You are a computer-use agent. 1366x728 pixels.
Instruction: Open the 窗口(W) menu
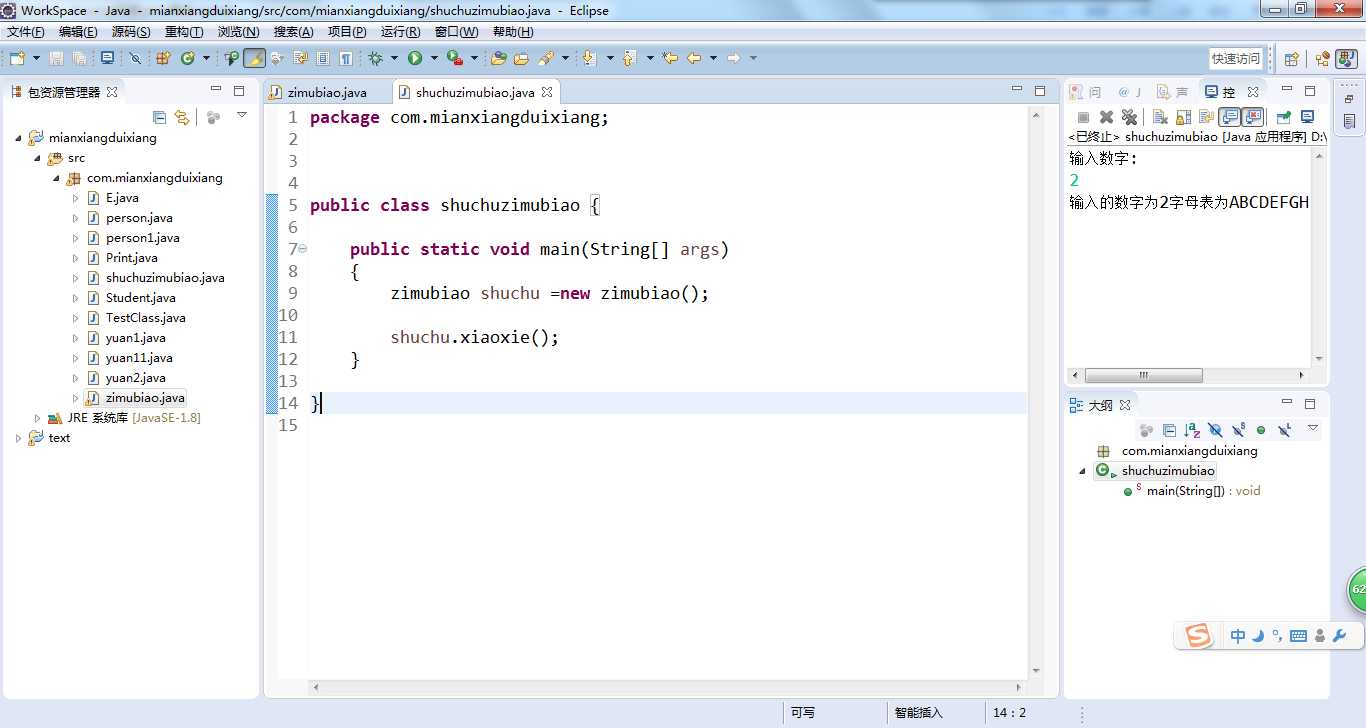click(456, 32)
